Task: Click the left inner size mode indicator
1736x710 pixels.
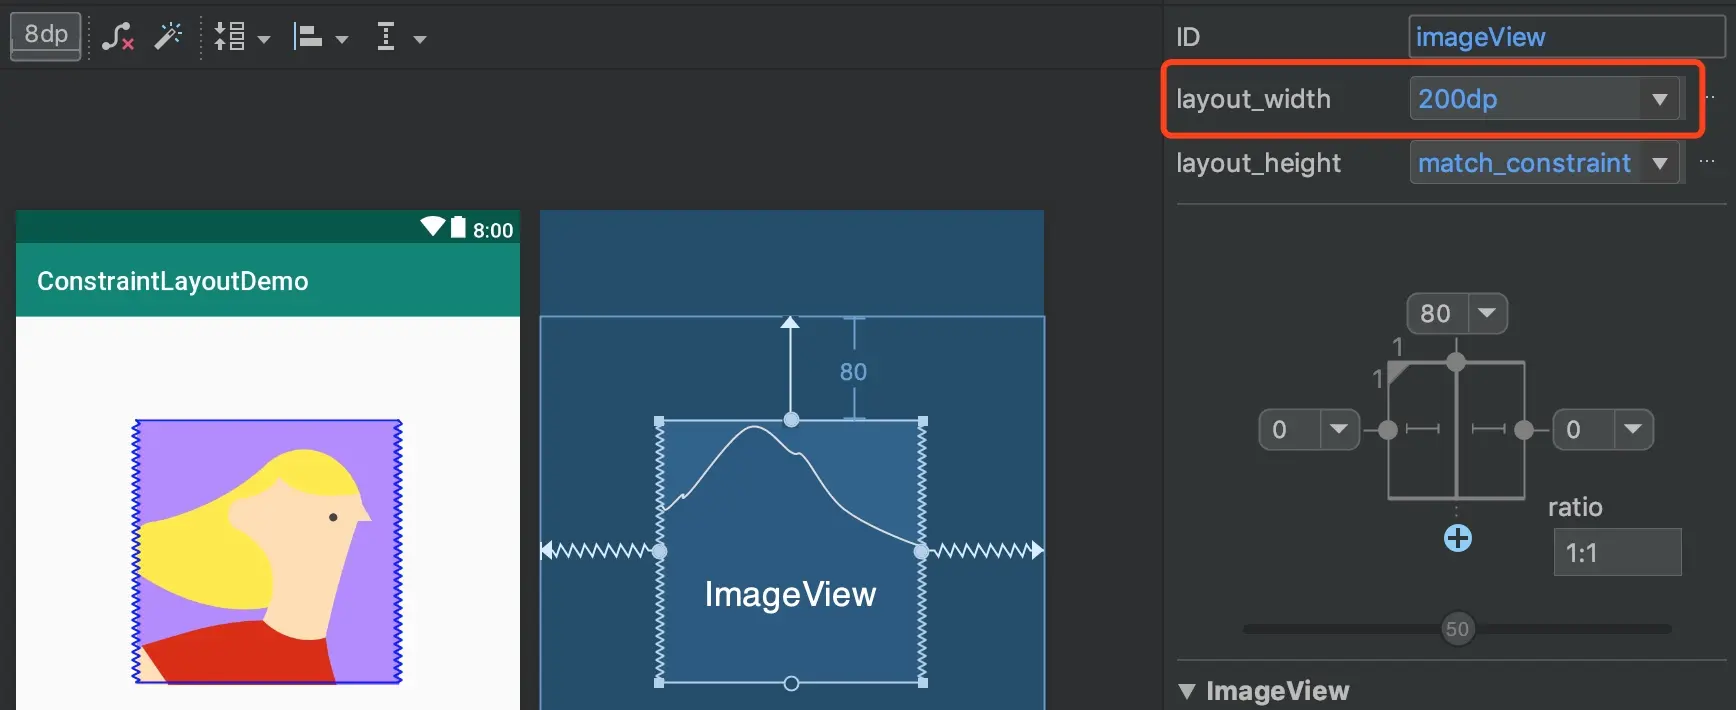Action: pyautogui.click(x=1422, y=429)
